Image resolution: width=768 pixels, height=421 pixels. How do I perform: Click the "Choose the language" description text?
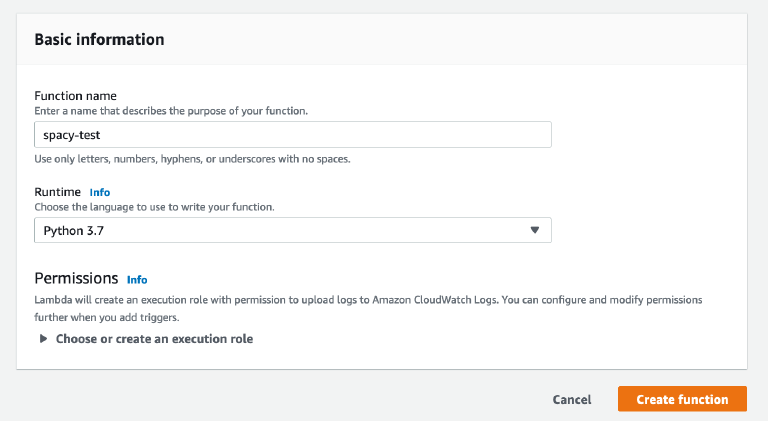154,207
